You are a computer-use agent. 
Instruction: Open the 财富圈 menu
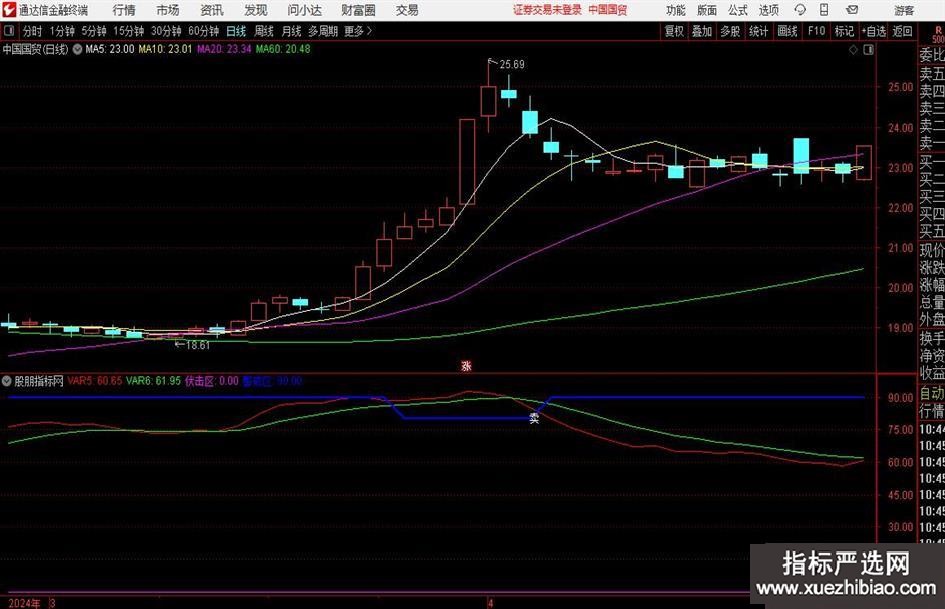358,10
